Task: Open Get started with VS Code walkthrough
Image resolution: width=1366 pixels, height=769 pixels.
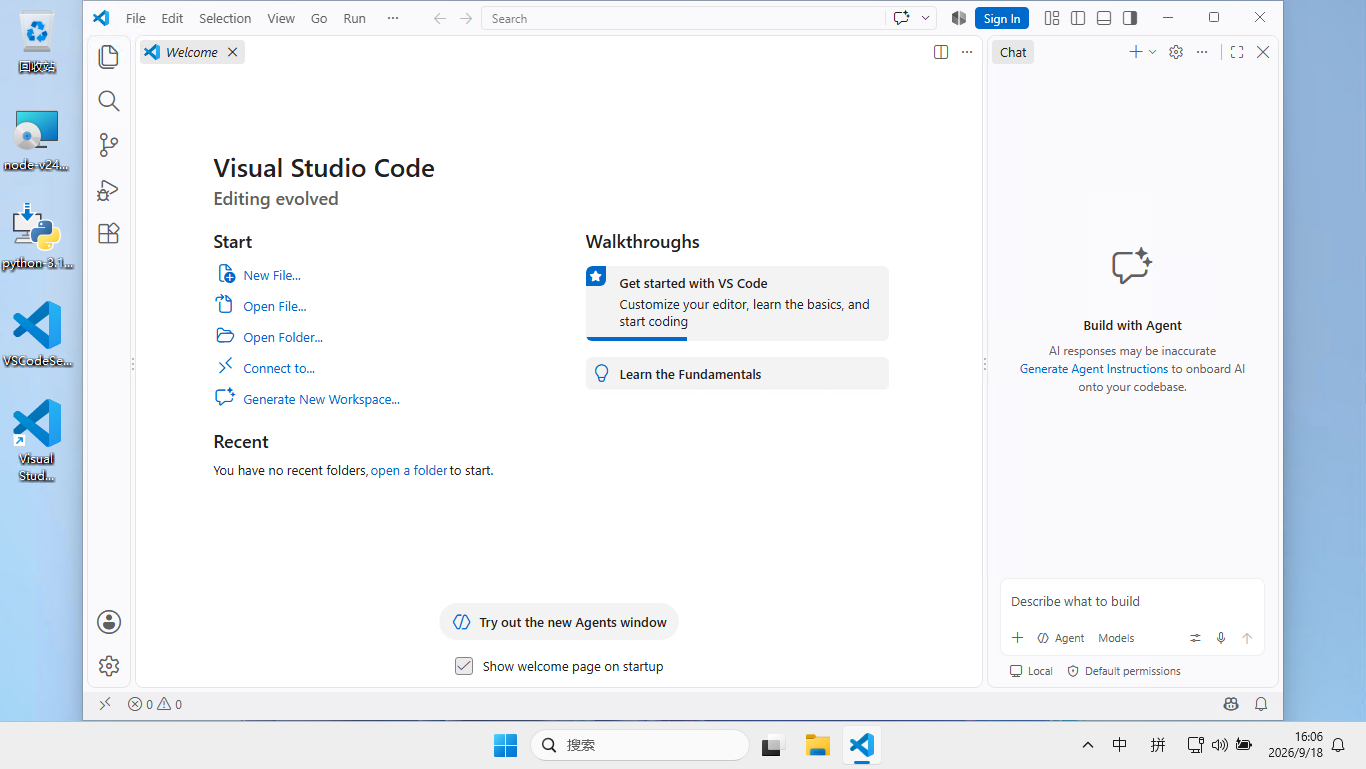Action: pyautogui.click(x=737, y=303)
